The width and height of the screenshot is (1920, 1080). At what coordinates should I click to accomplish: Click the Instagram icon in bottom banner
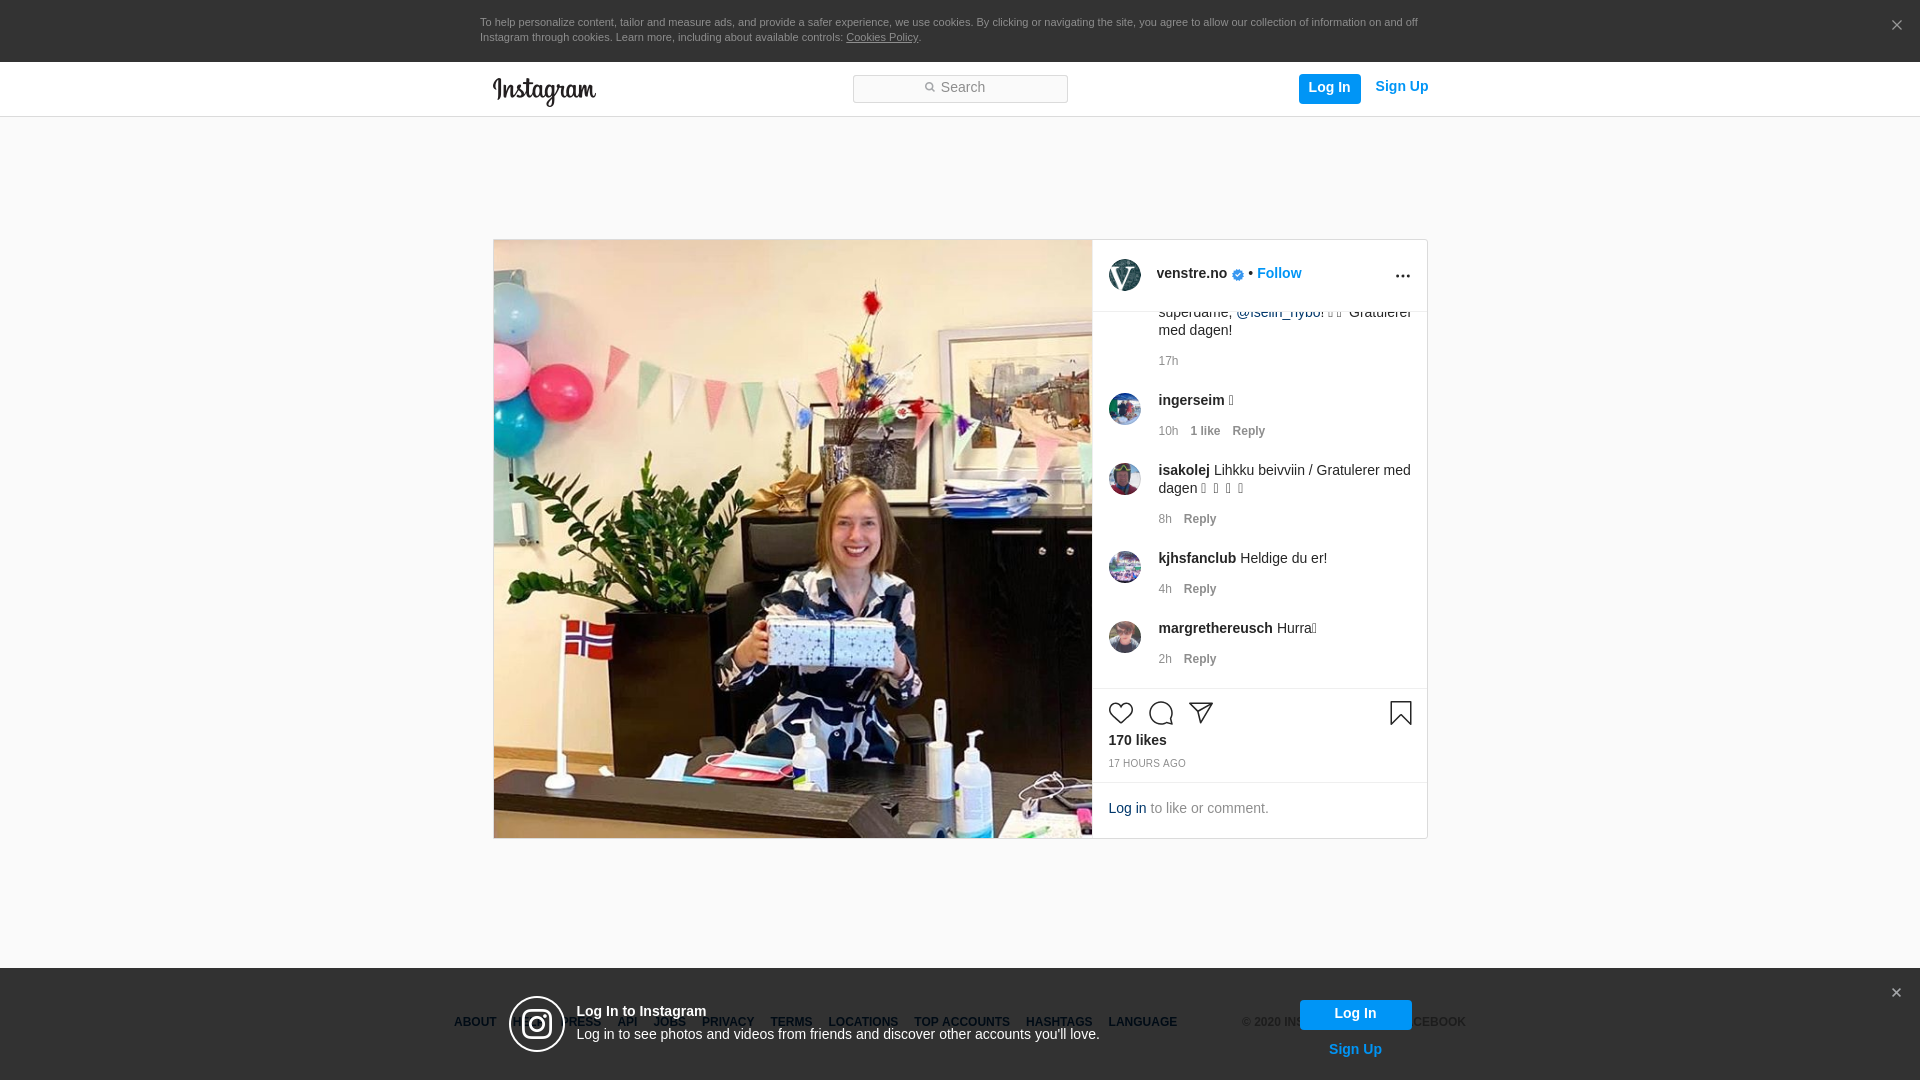point(537,1024)
